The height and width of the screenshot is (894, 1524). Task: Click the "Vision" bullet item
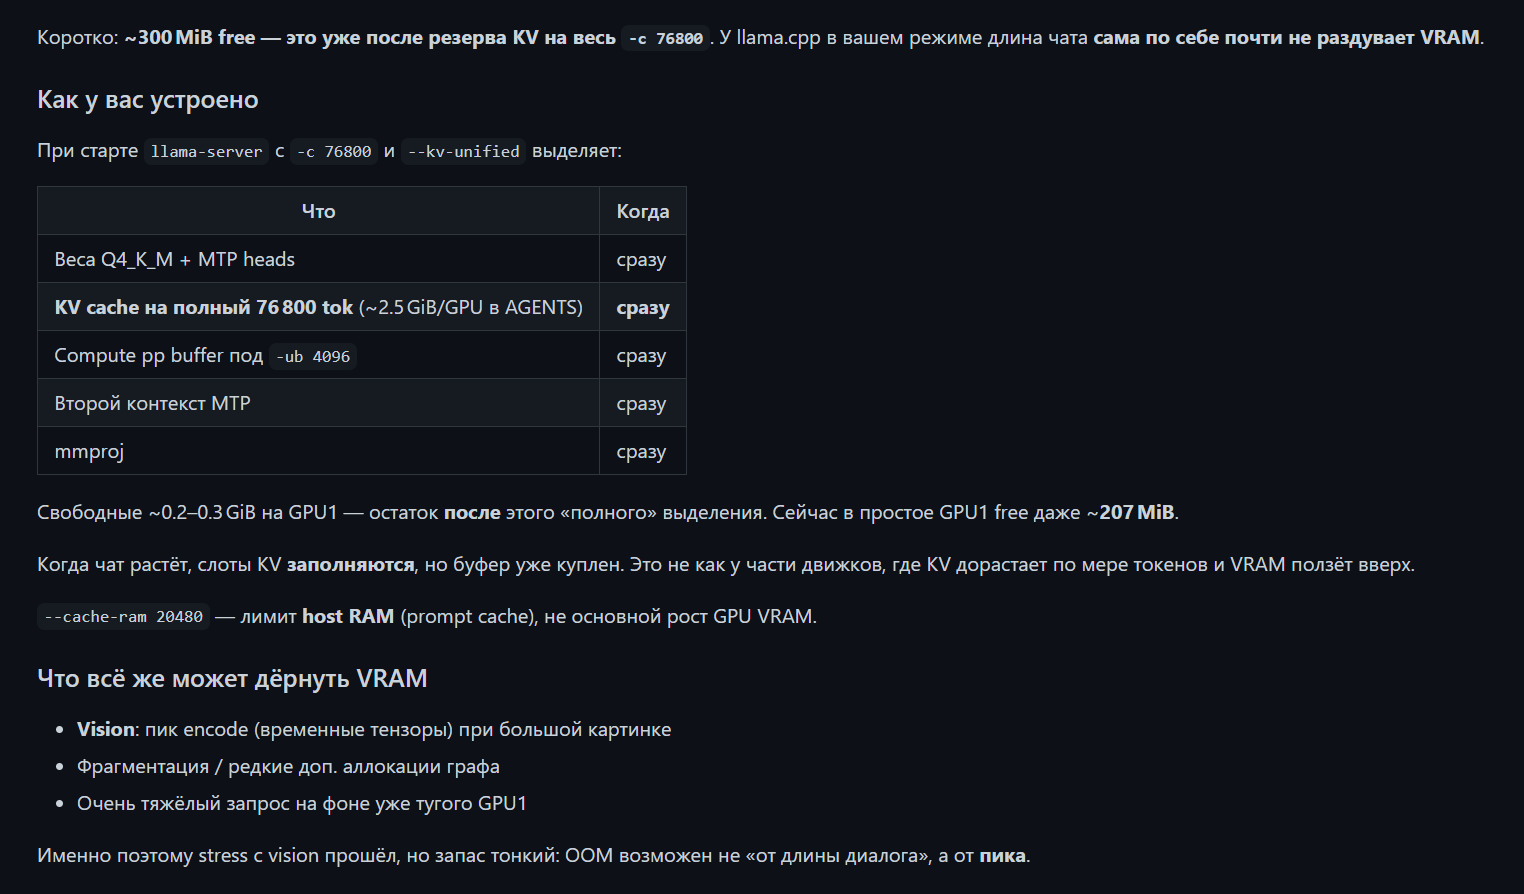pos(374,730)
